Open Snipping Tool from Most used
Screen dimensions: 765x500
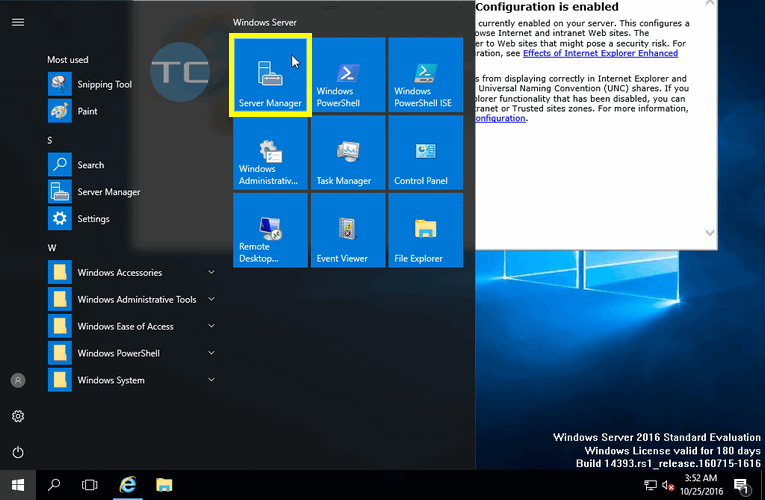click(133, 84)
